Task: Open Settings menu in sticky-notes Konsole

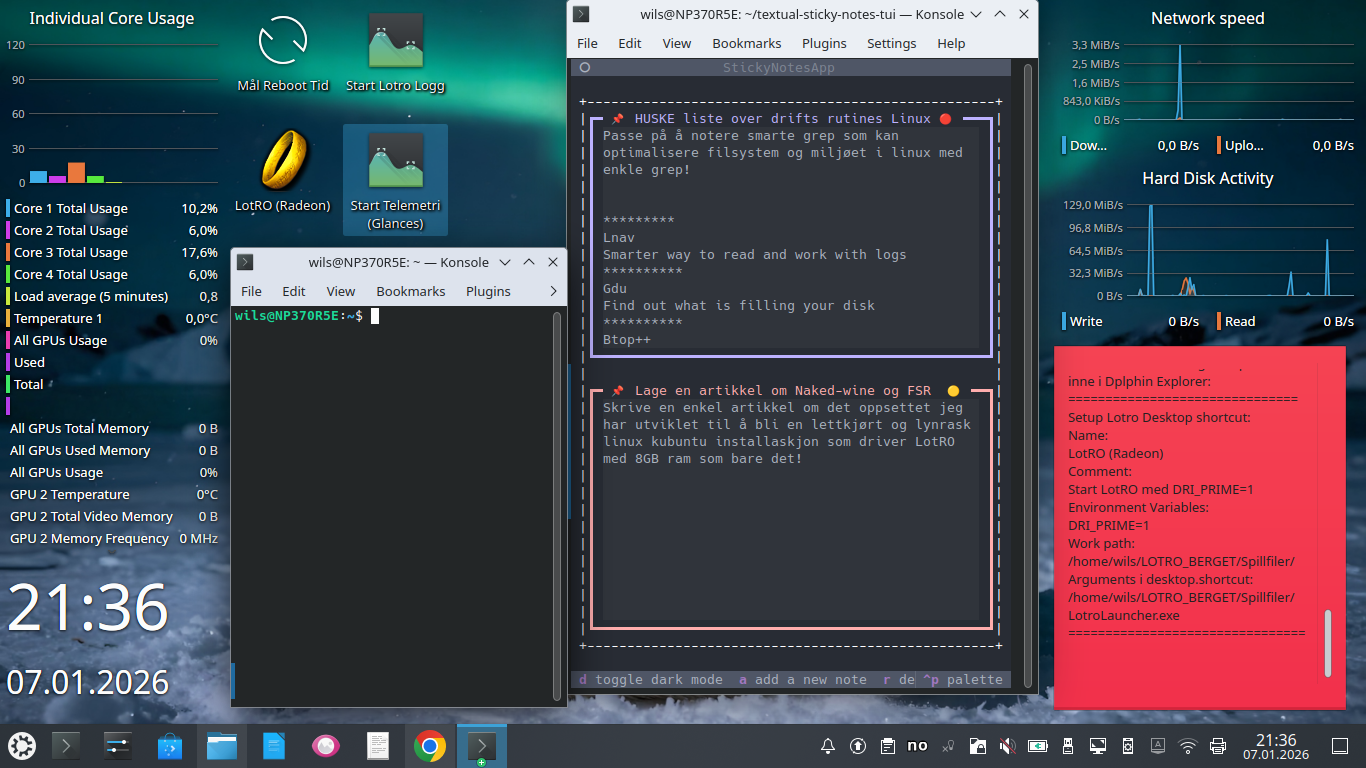Action: click(x=891, y=43)
